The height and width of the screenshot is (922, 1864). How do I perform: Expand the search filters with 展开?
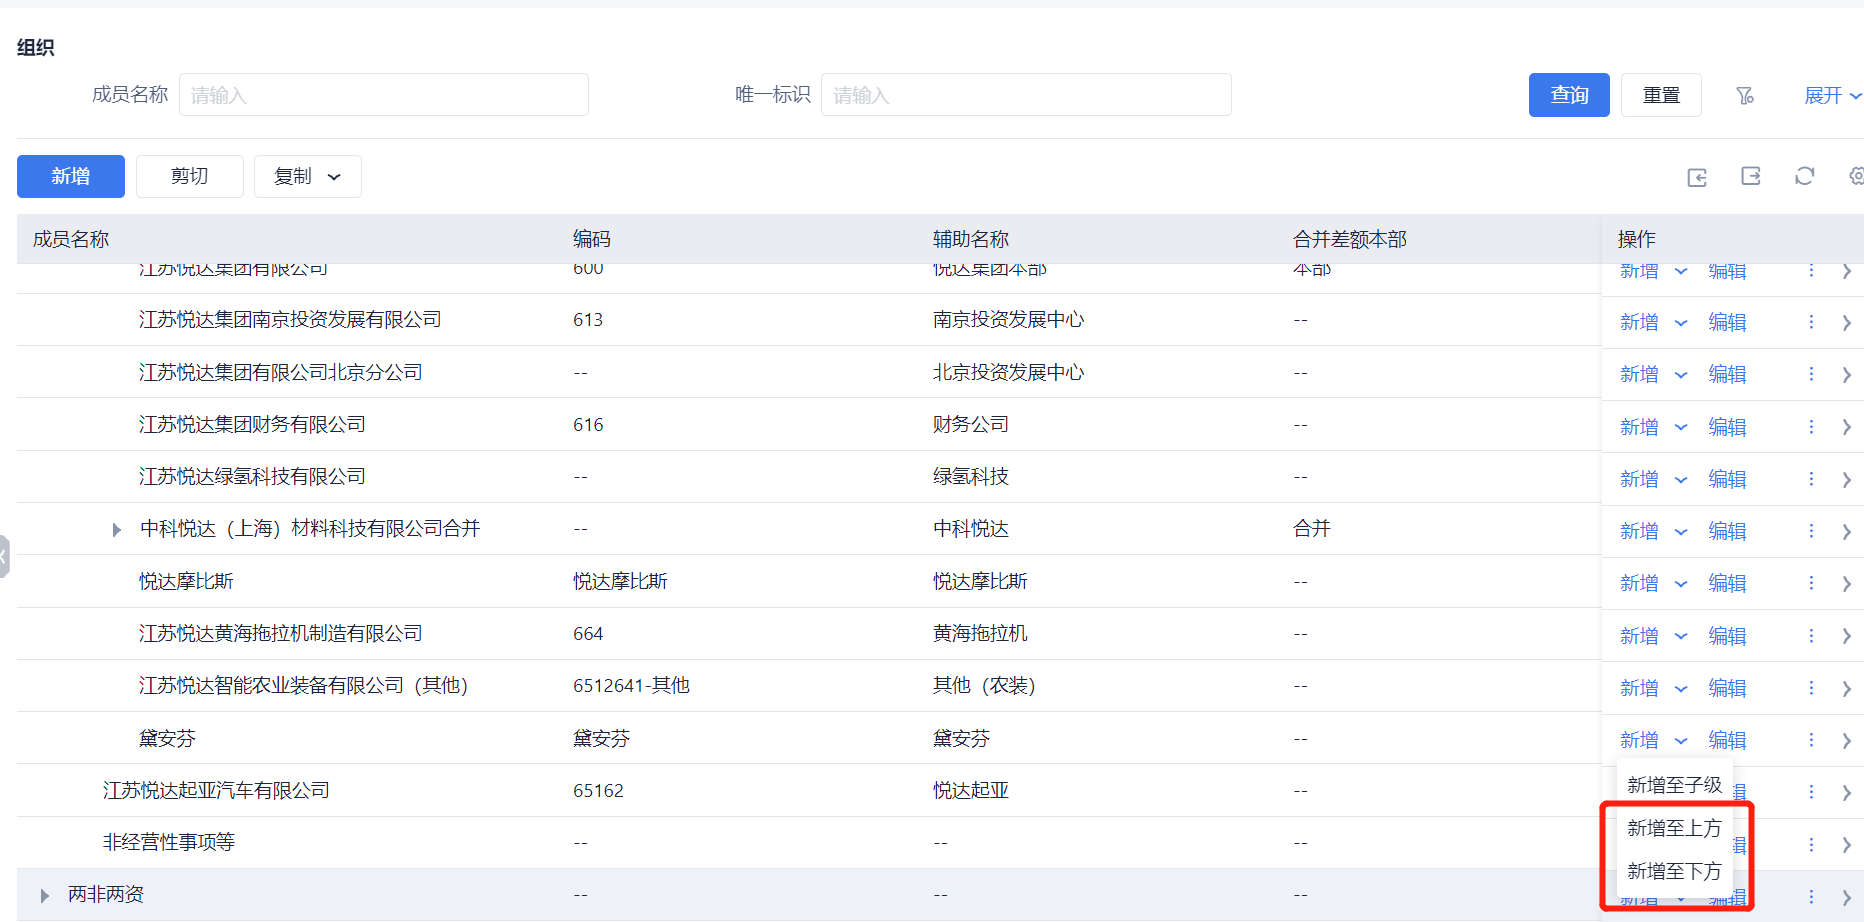[x=1831, y=96]
